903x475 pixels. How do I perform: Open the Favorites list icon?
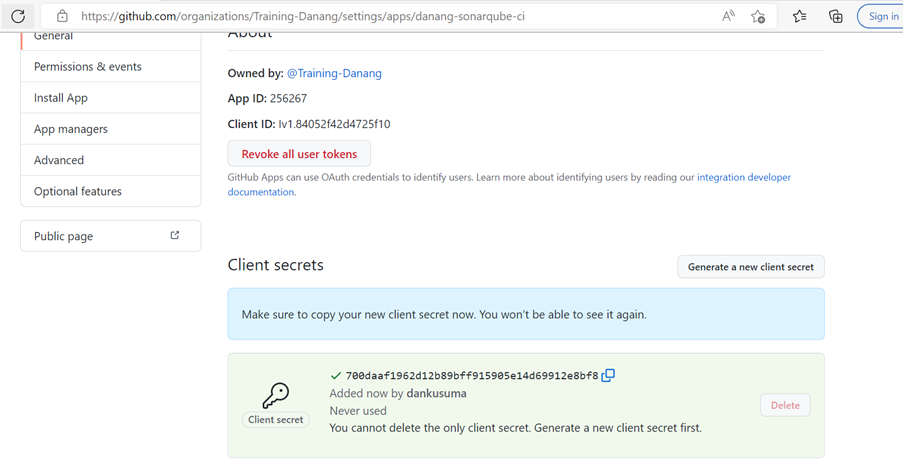click(799, 16)
